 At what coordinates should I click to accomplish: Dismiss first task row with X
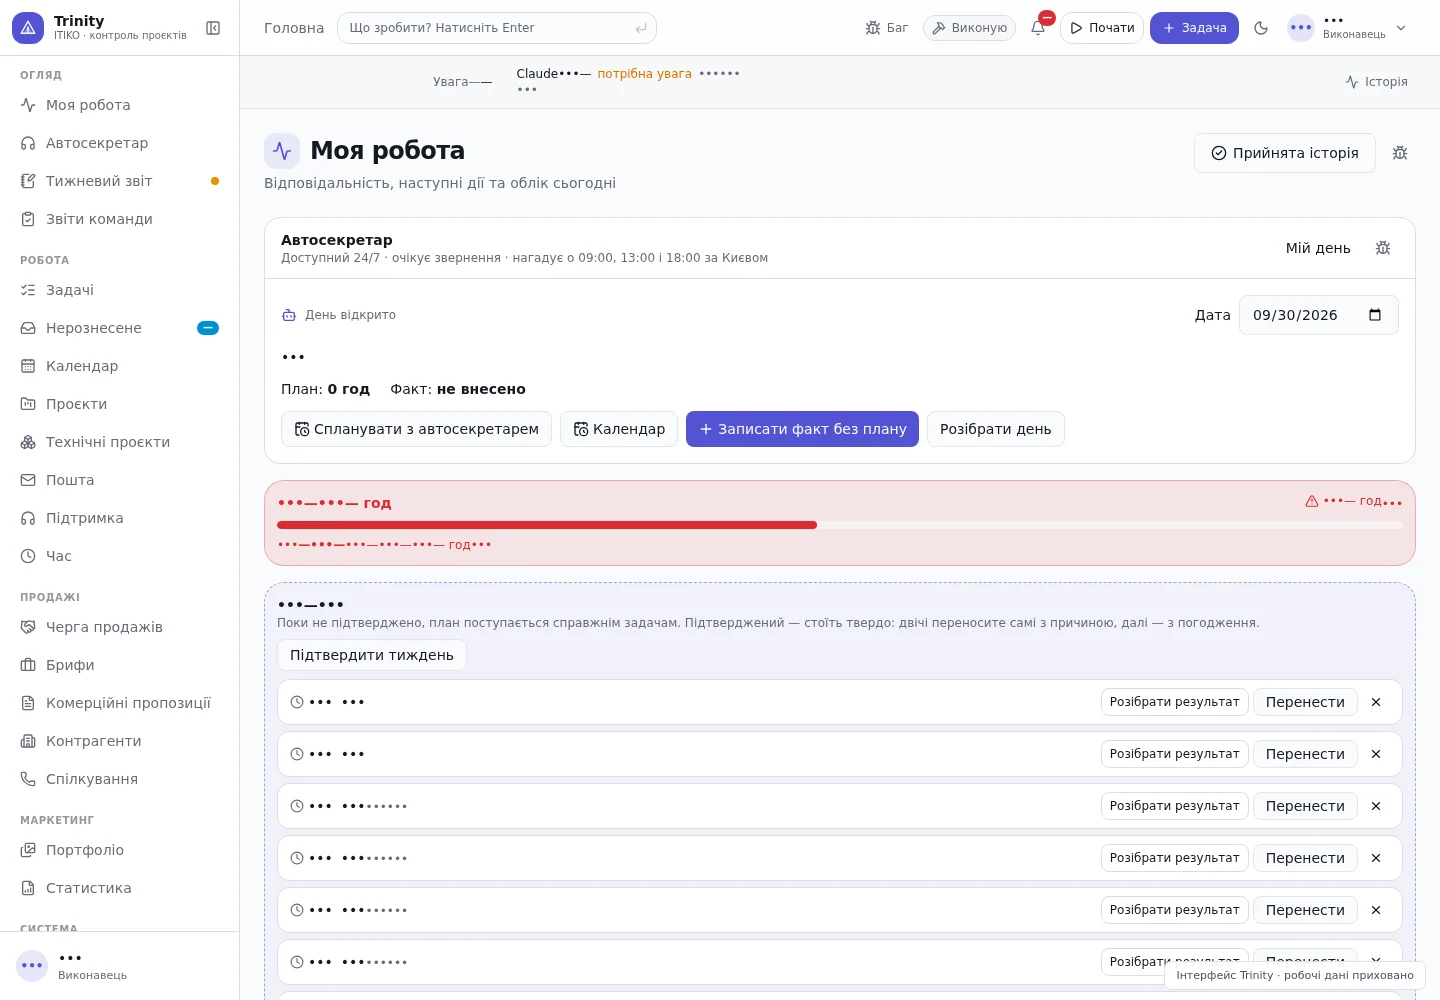(1376, 702)
